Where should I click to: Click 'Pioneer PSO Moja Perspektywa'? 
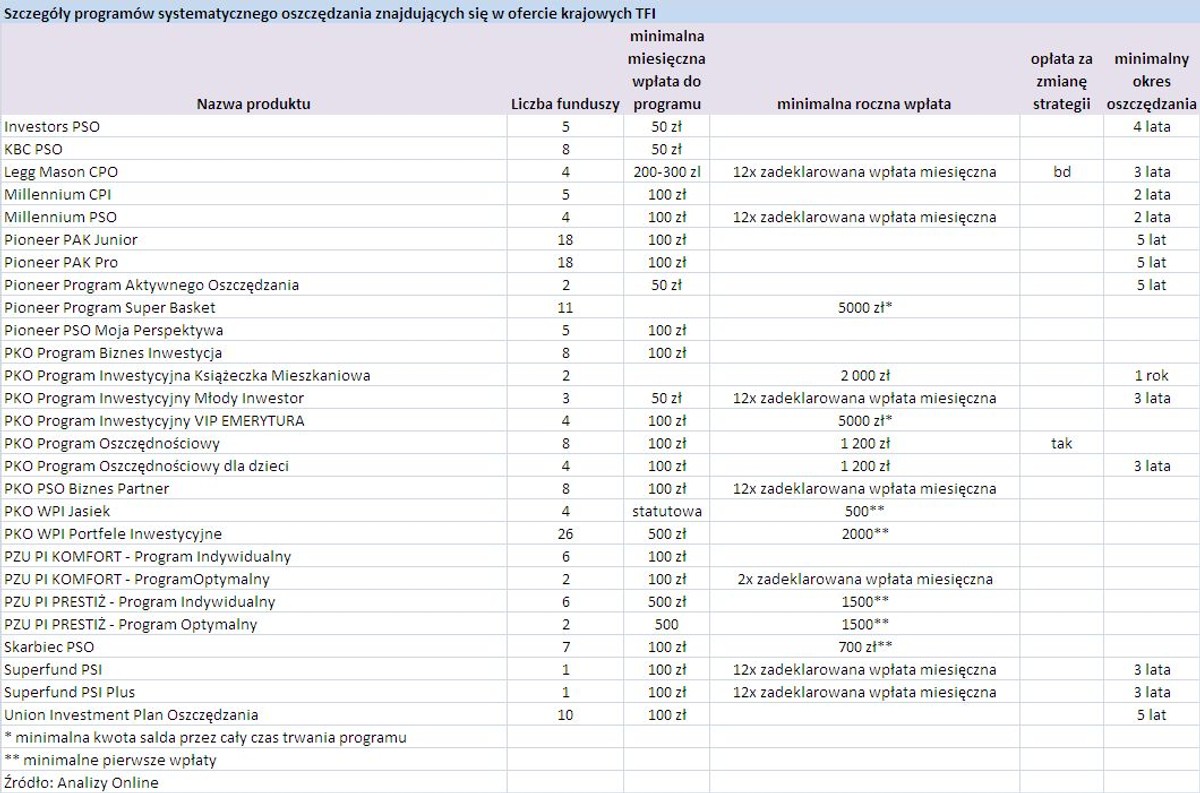113,330
